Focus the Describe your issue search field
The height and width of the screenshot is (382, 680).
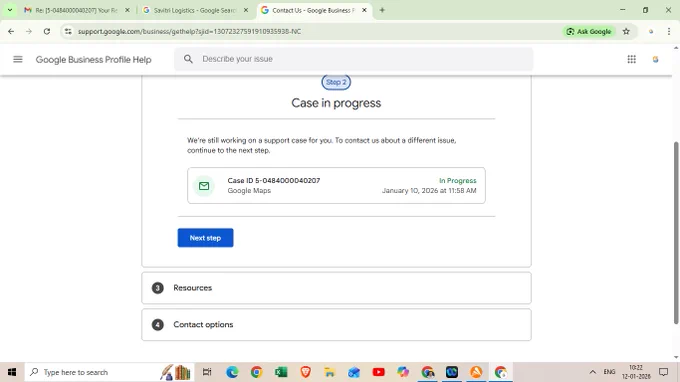[x=353, y=59]
